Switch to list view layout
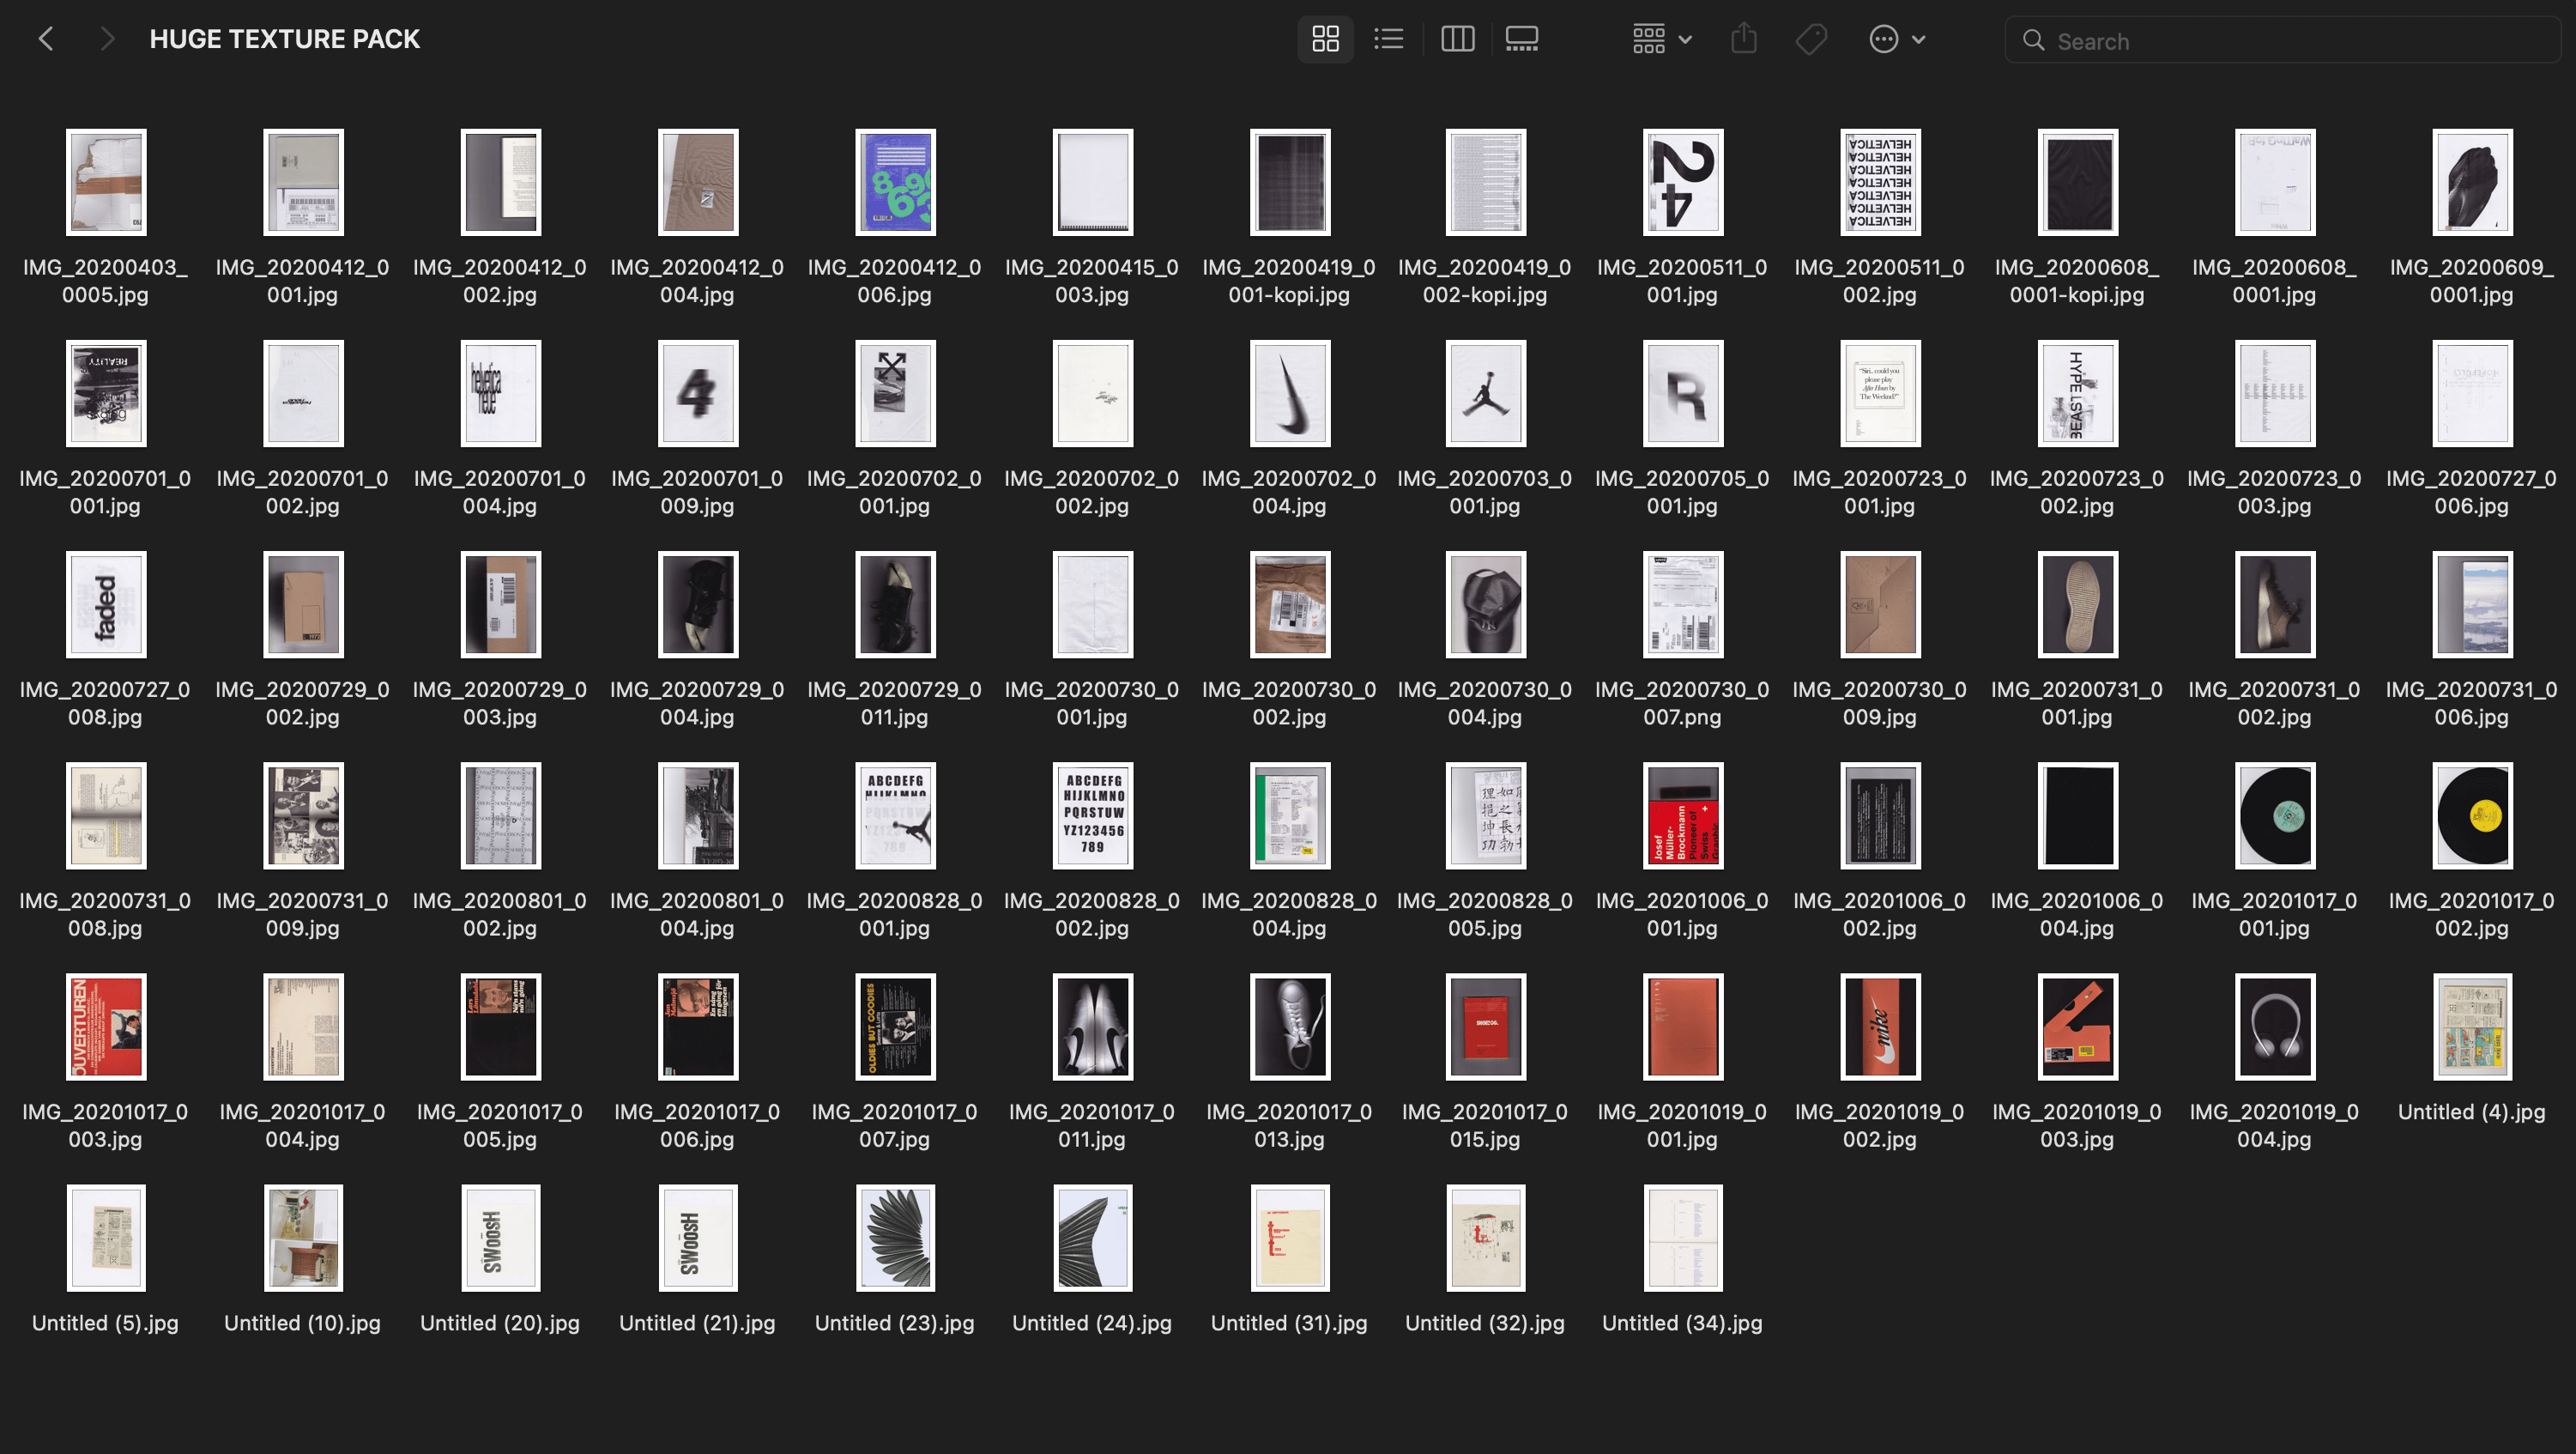The height and width of the screenshot is (1454, 2576). tap(1389, 39)
